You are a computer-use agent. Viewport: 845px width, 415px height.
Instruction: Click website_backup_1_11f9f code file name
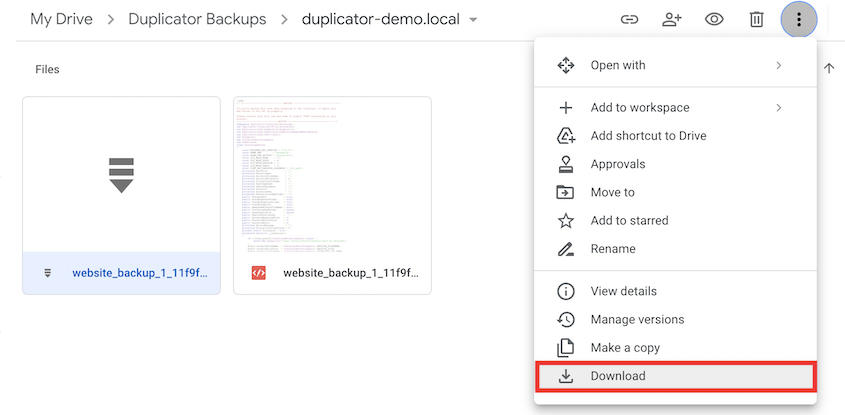pyautogui.click(x=351, y=273)
